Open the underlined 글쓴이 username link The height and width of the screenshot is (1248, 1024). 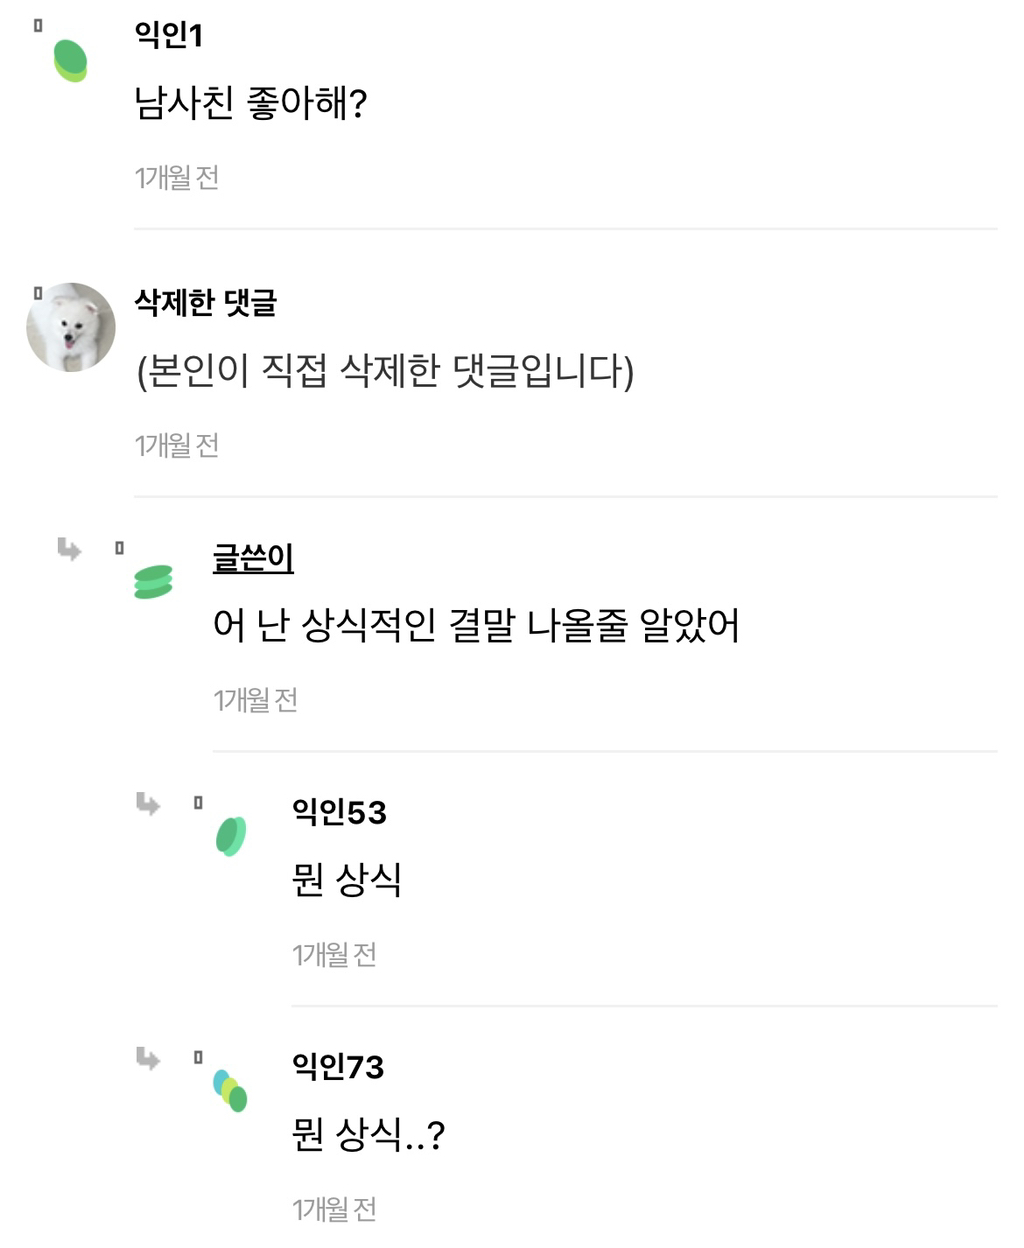coord(253,557)
